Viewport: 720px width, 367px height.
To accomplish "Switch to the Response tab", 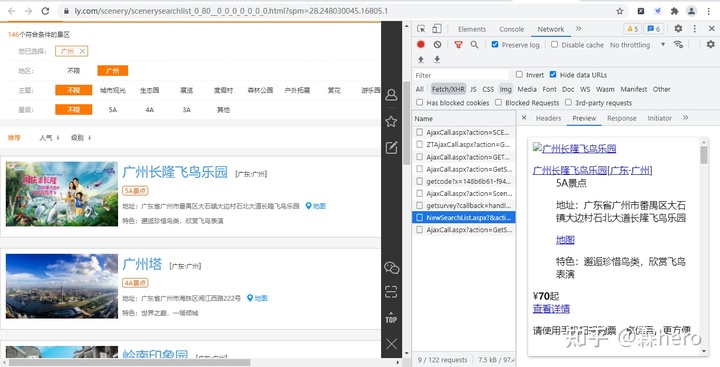I will pyautogui.click(x=622, y=118).
